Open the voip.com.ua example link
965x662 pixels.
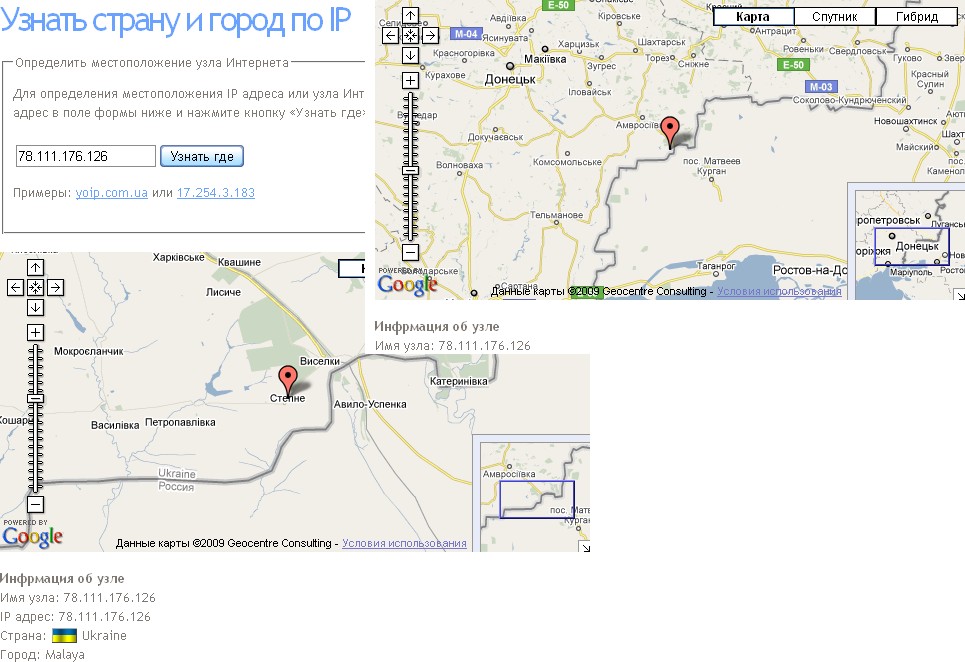(x=111, y=193)
